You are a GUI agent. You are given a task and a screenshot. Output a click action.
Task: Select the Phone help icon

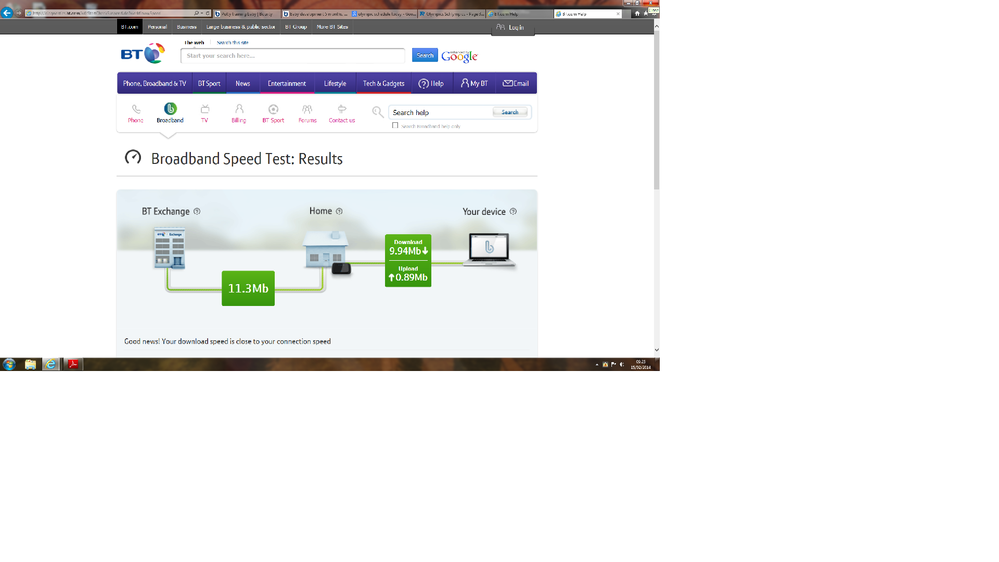136,113
